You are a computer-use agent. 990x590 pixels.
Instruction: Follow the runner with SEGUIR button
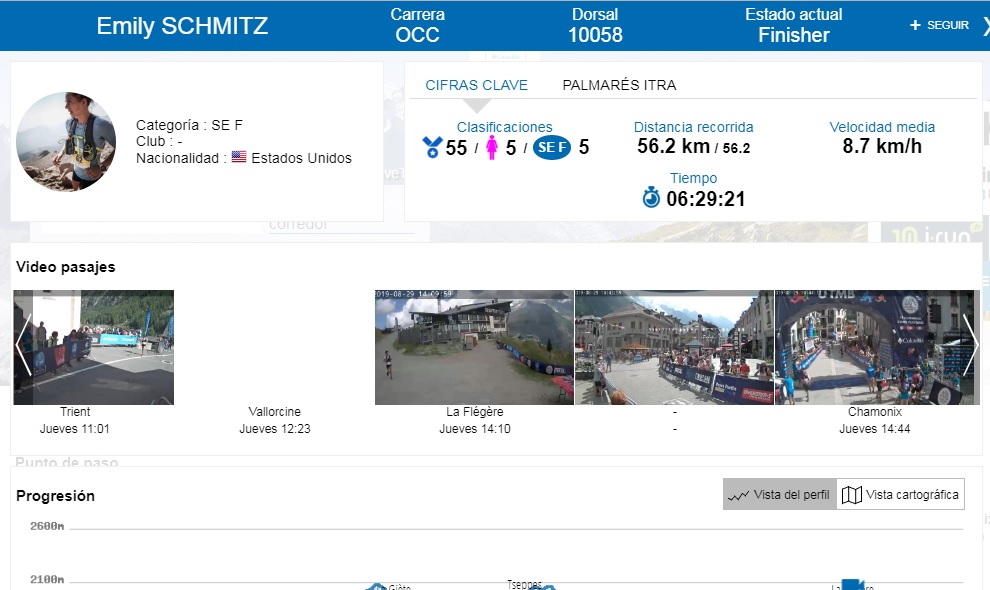click(x=939, y=25)
